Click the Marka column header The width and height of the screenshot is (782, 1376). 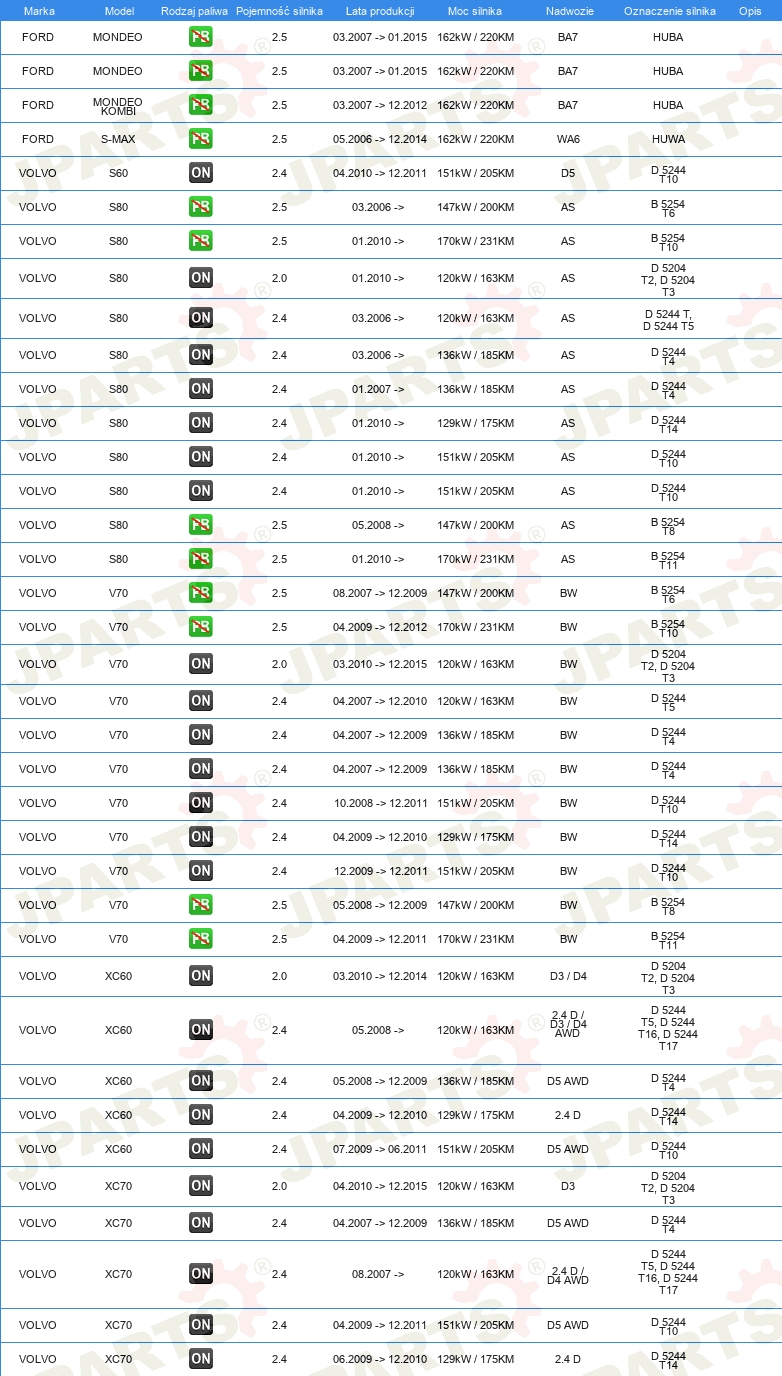(x=39, y=10)
